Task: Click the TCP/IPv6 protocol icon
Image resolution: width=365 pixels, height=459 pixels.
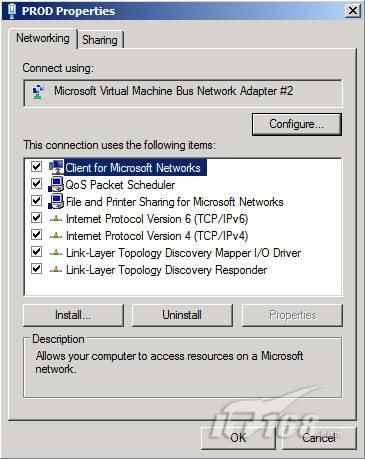Action: 56,219
